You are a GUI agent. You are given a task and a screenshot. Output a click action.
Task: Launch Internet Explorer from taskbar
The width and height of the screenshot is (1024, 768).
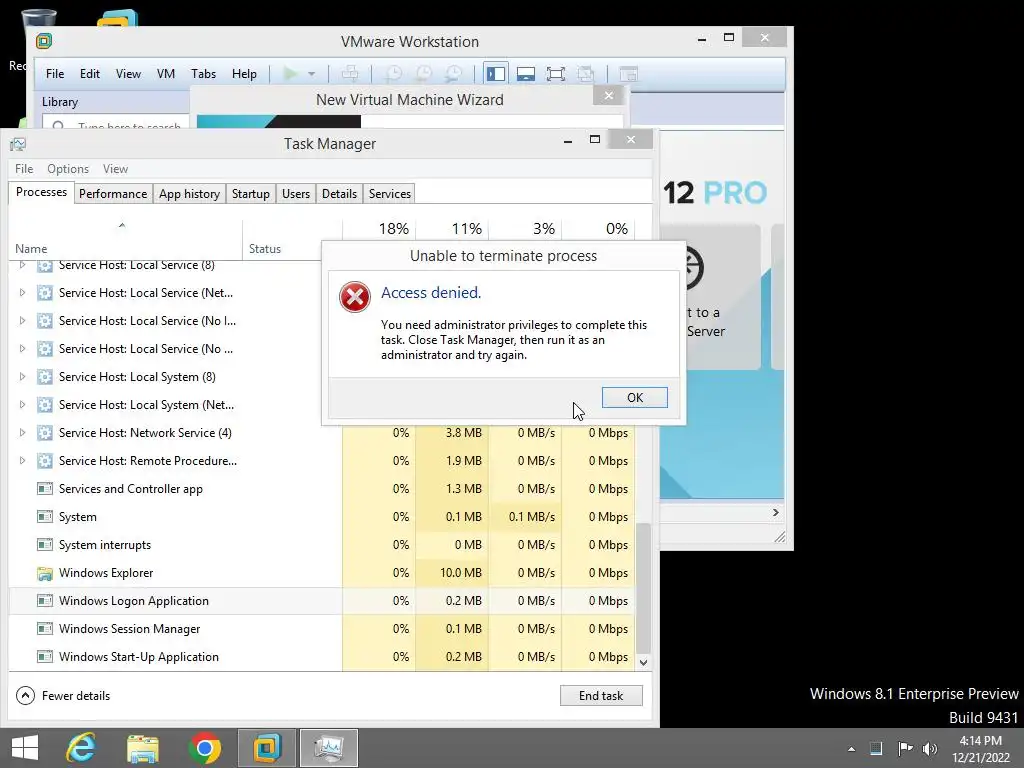pyautogui.click(x=82, y=748)
